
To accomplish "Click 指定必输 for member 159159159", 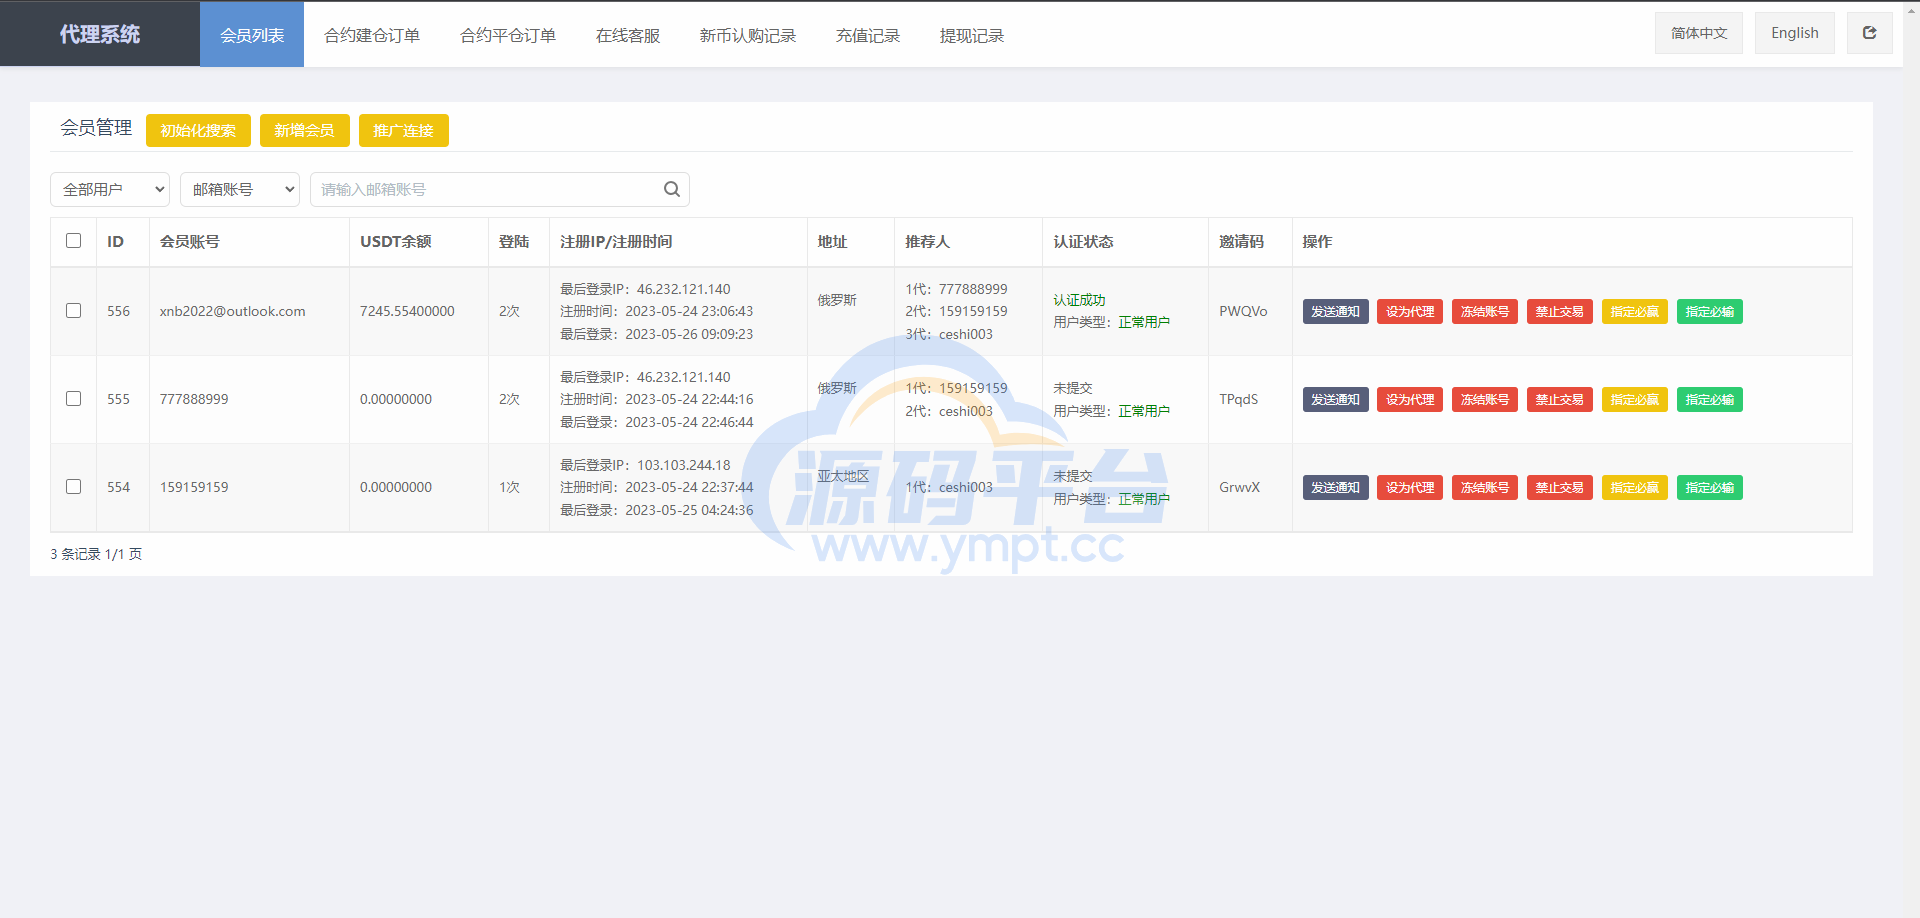I will (1710, 487).
